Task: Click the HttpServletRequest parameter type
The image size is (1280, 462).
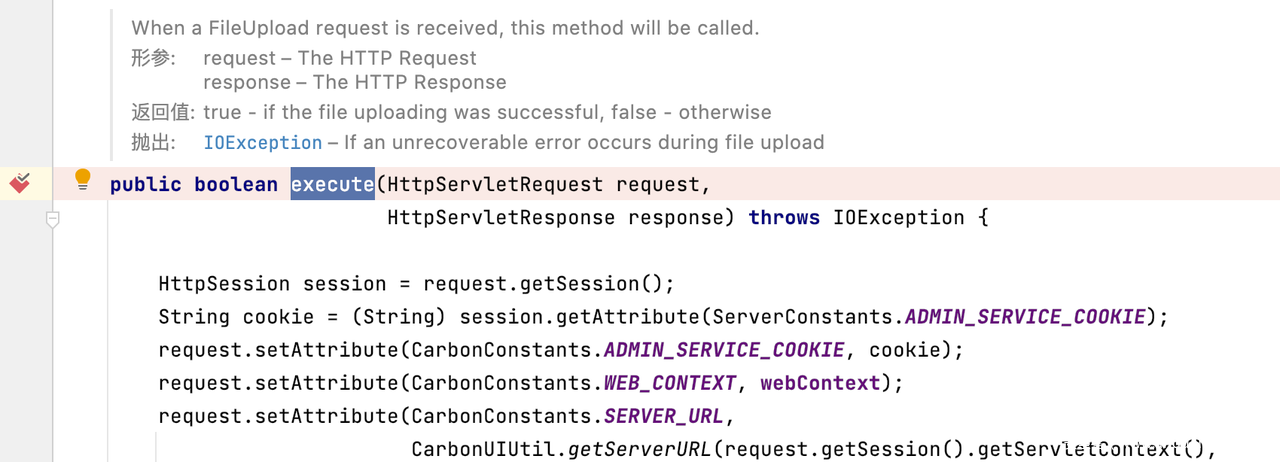Action: (x=495, y=184)
